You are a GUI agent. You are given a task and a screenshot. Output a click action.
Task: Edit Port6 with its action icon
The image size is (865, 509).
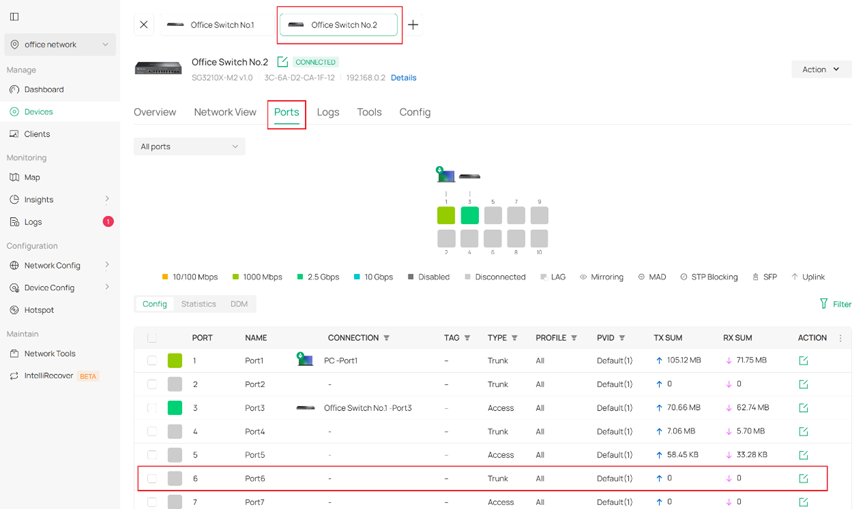[803, 479]
